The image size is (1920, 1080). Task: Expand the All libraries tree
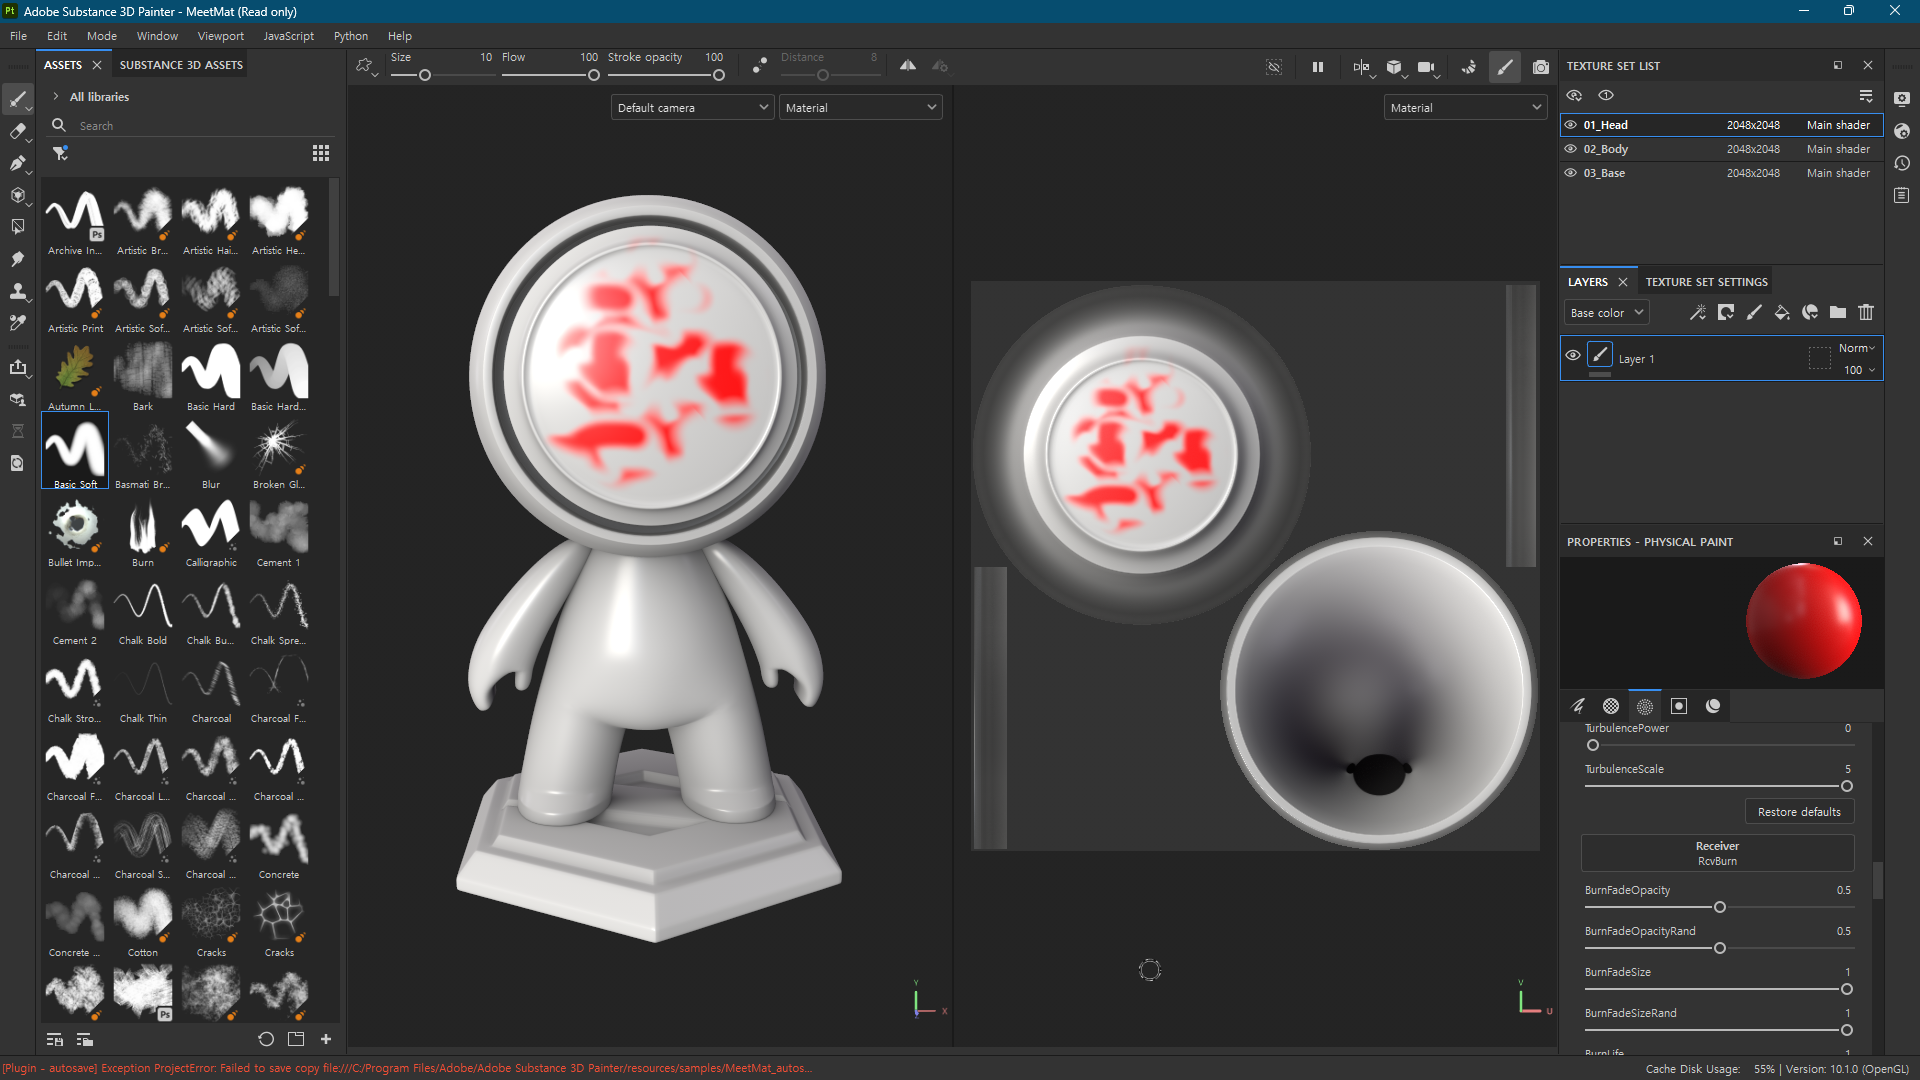click(56, 97)
